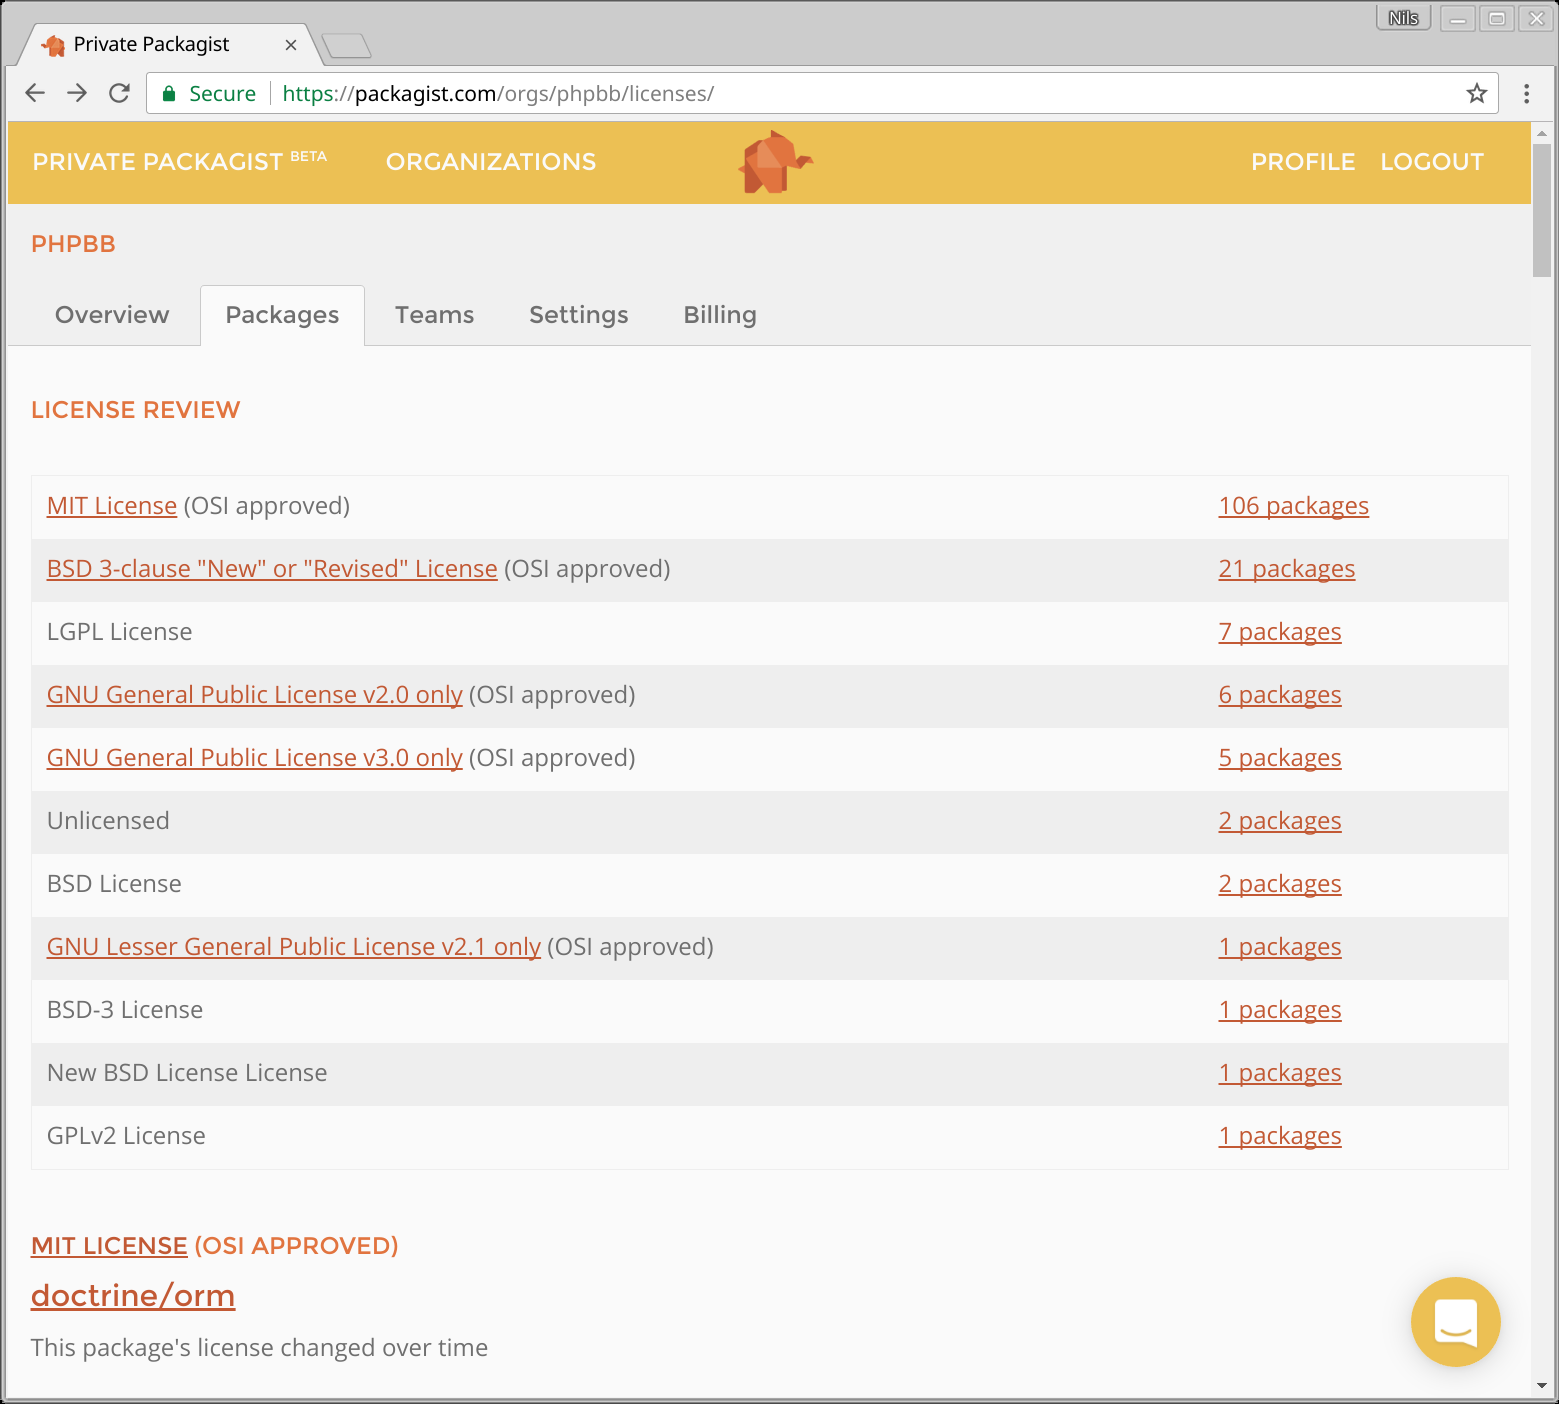This screenshot has height=1404, width=1559.
Task: Open the doctrine/orm package link
Action: pos(133,1295)
